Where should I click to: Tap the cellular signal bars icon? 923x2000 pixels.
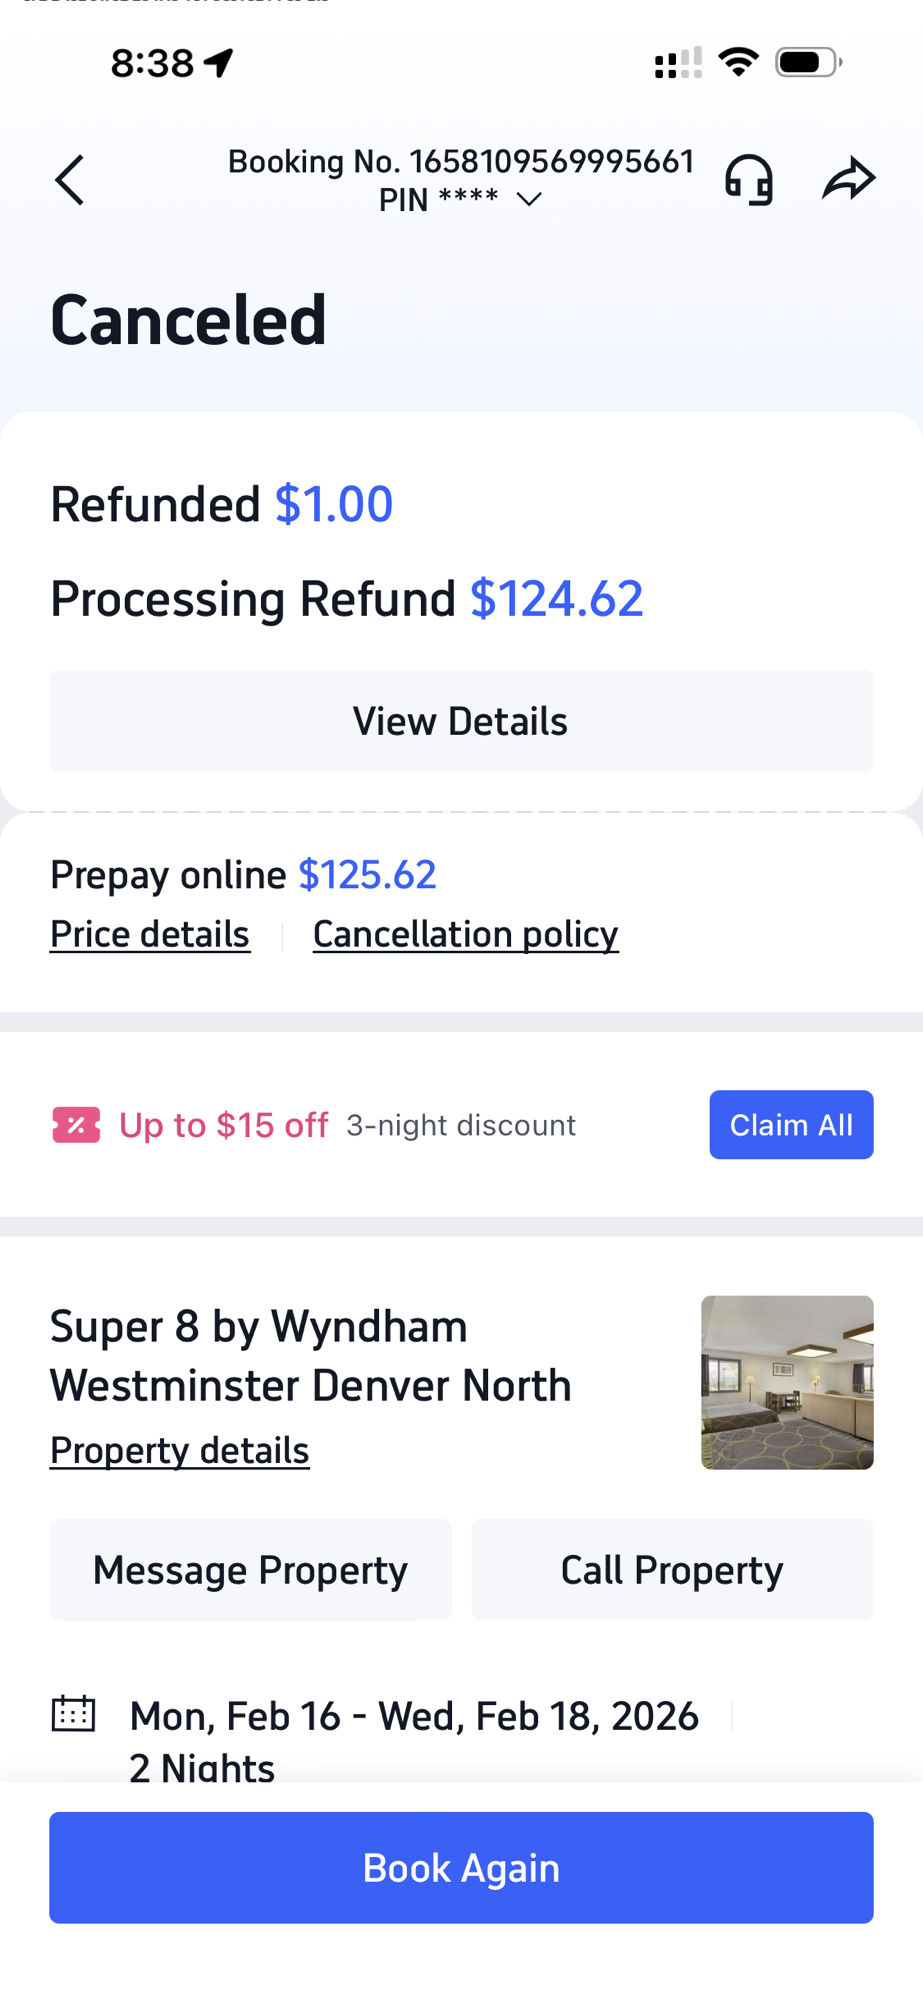click(678, 63)
